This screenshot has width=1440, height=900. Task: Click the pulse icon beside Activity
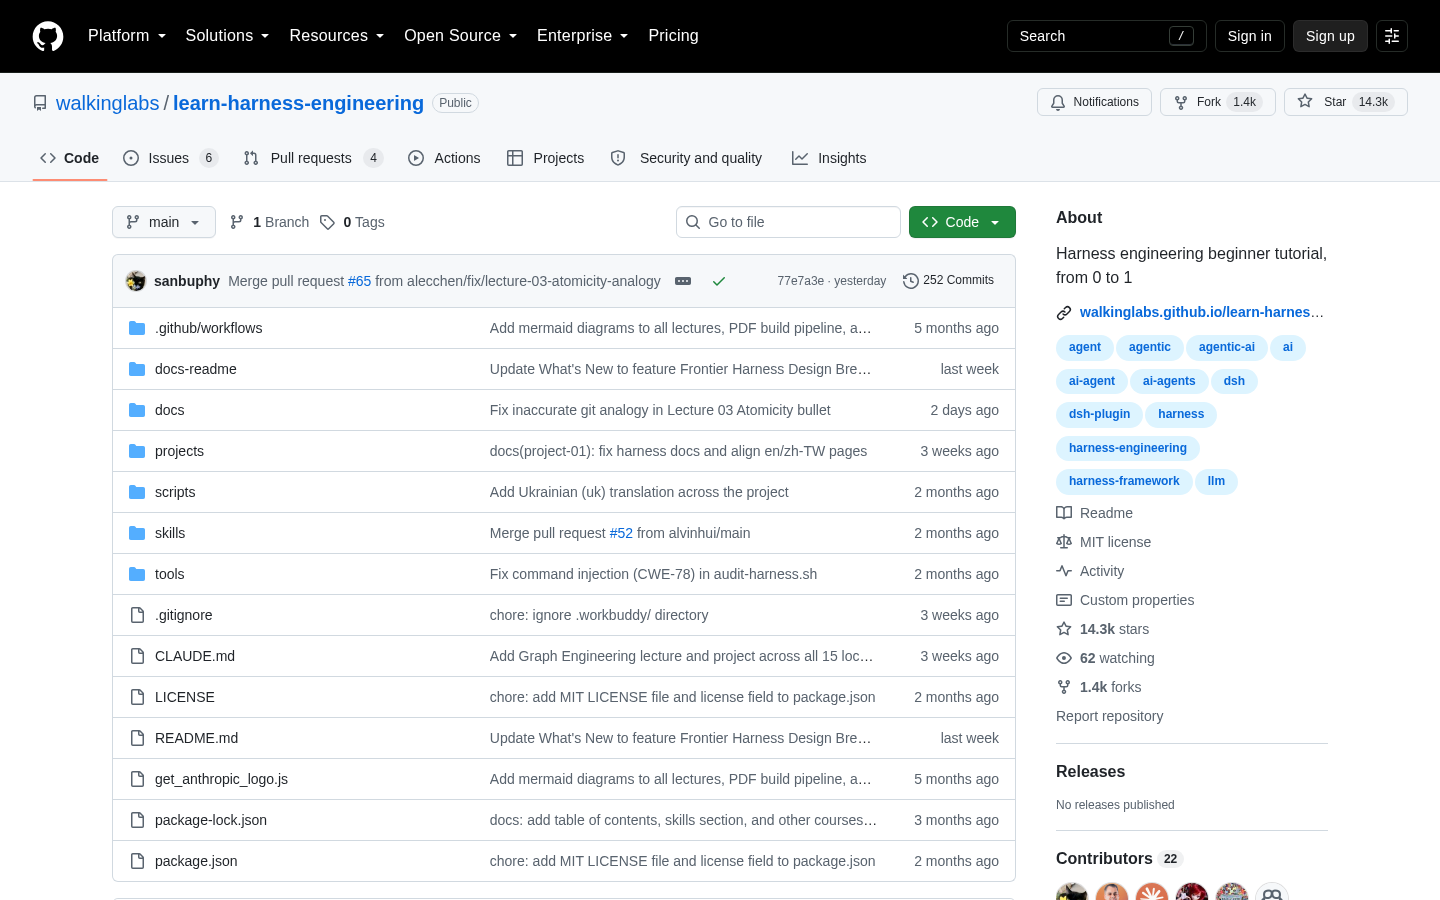click(1064, 571)
